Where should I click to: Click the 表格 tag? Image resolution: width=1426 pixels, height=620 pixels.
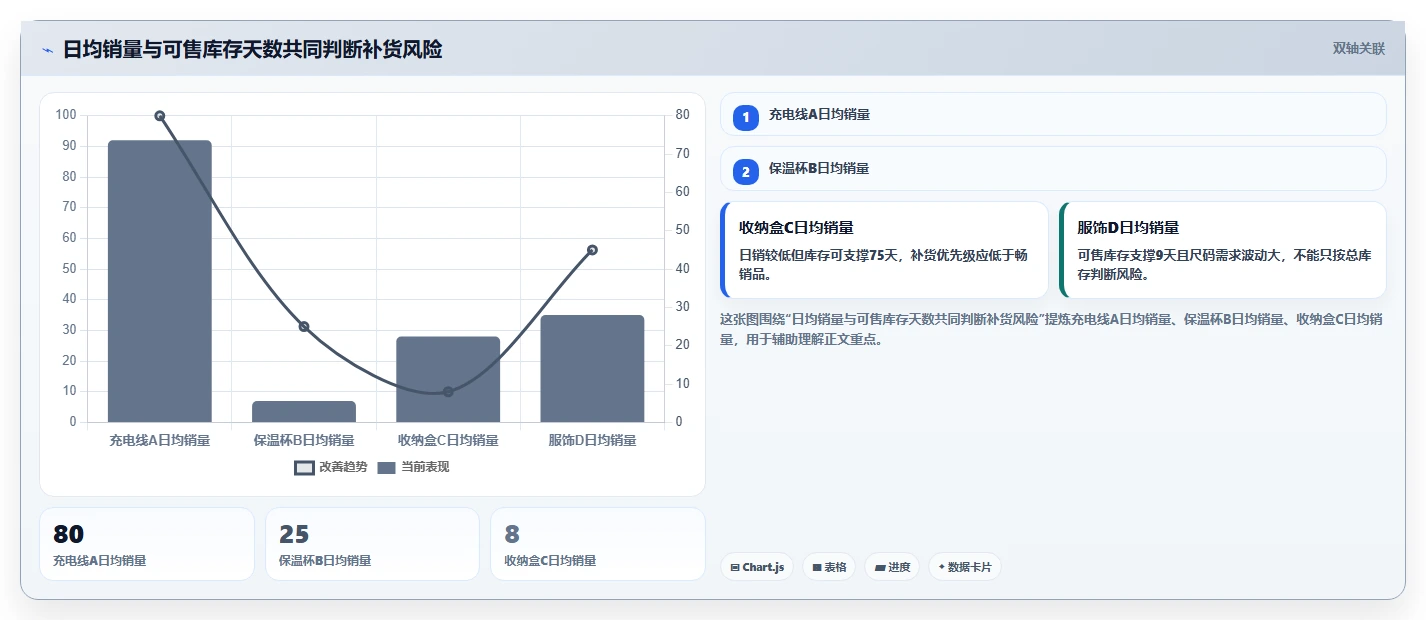tap(829, 567)
